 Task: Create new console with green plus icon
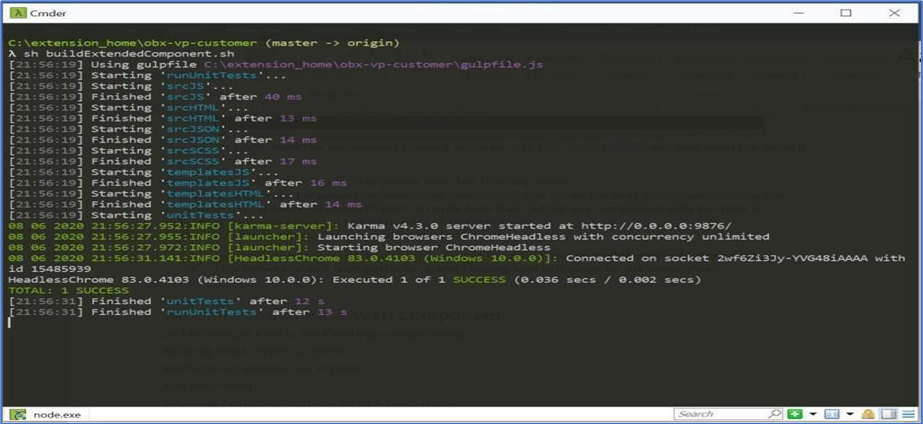pyautogui.click(x=795, y=414)
